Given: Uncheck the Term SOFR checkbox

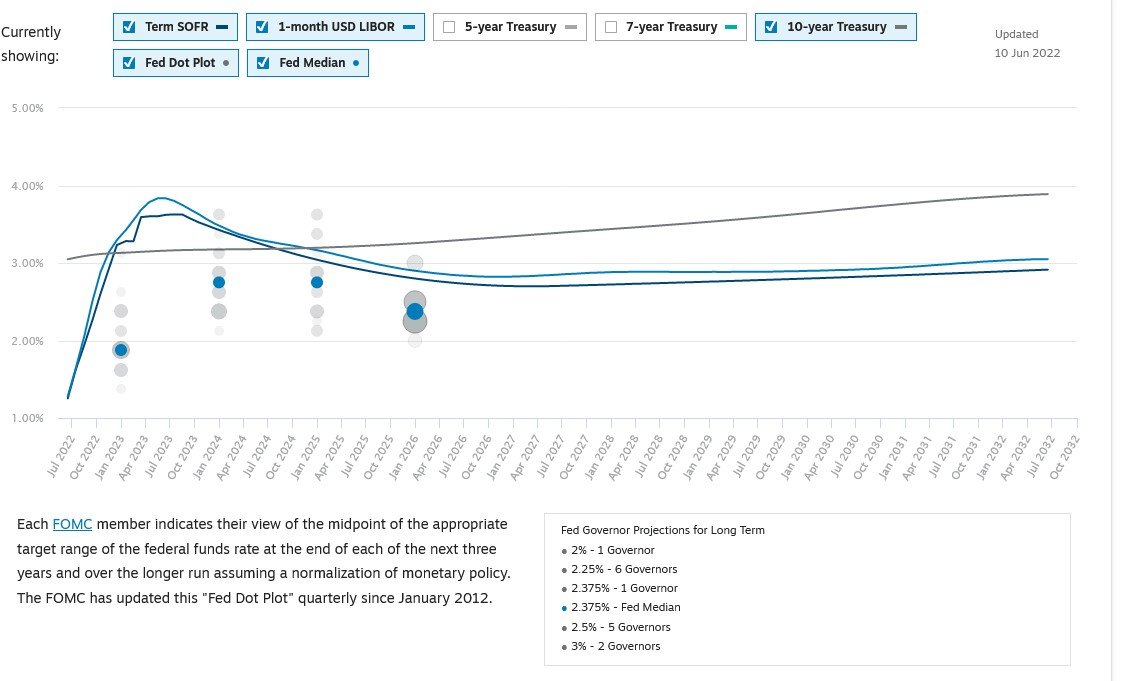Looking at the screenshot, I should [x=129, y=27].
